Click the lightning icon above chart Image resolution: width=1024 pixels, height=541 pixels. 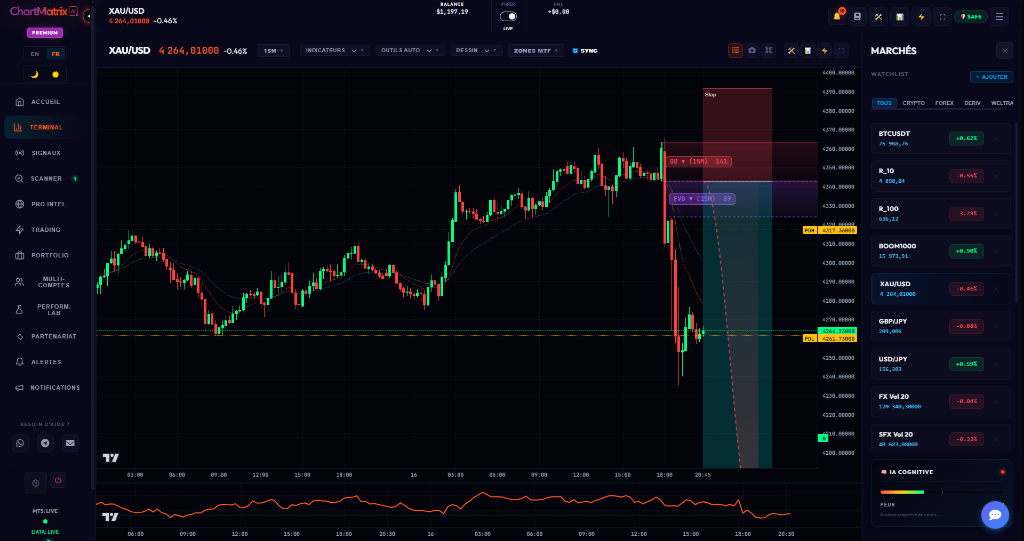coord(825,50)
